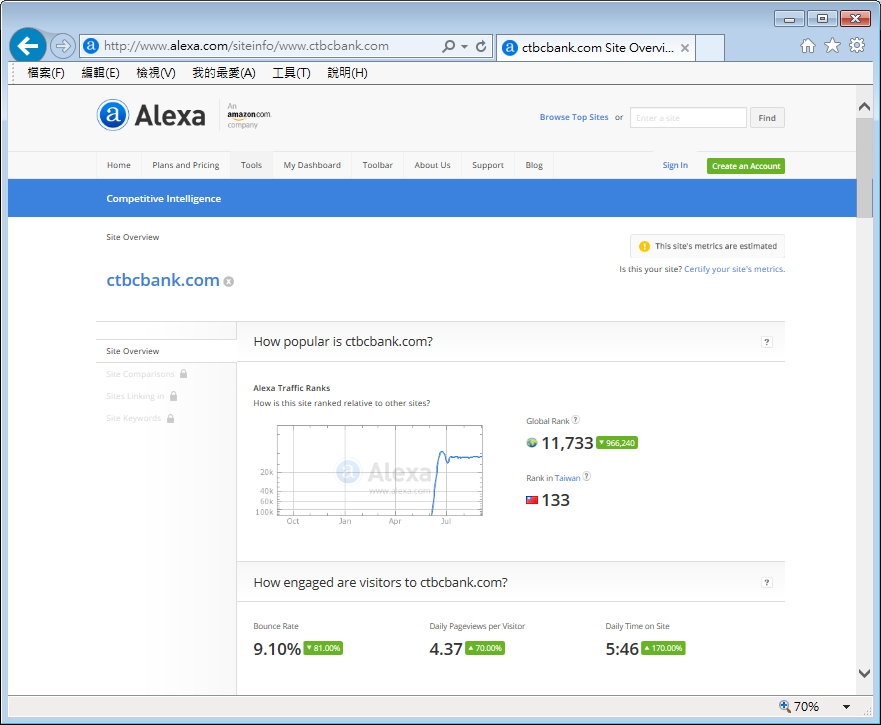881x725 pixels.
Task: Click lock icon next to Sites Linking In
Action: (174, 396)
